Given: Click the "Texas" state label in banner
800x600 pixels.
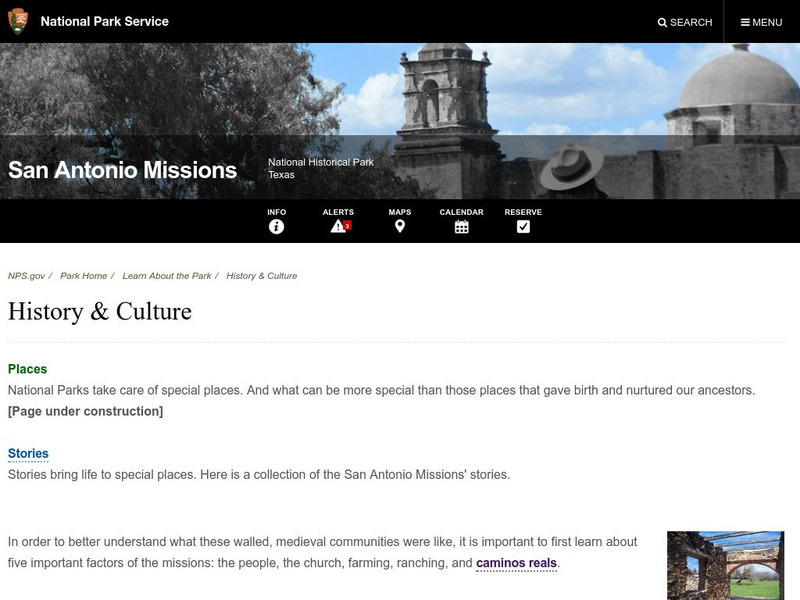Looking at the screenshot, I should (282, 174).
